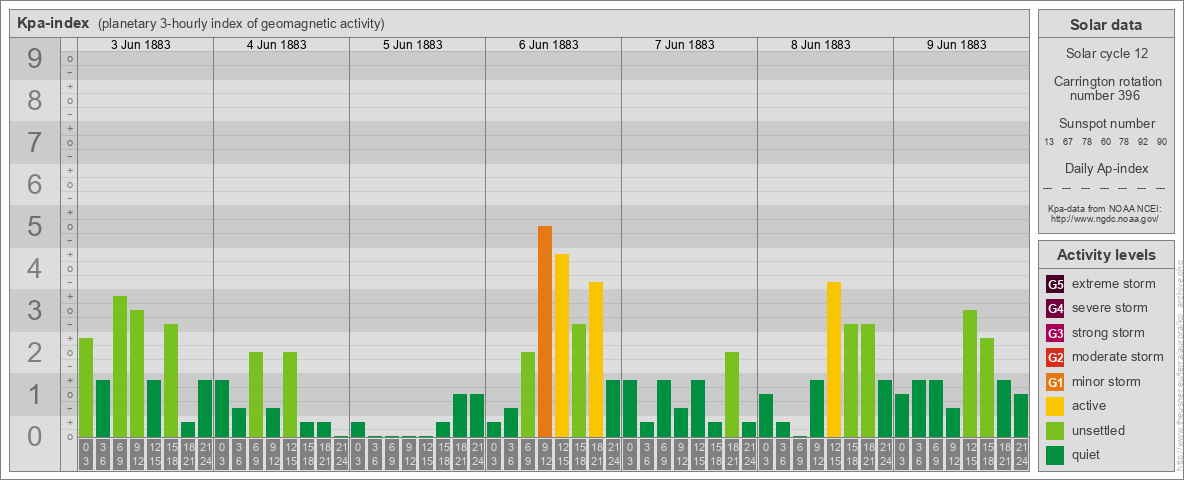Click the 'Carrington rotation number 396' text

pyautogui.click(x=1108, y=88)
